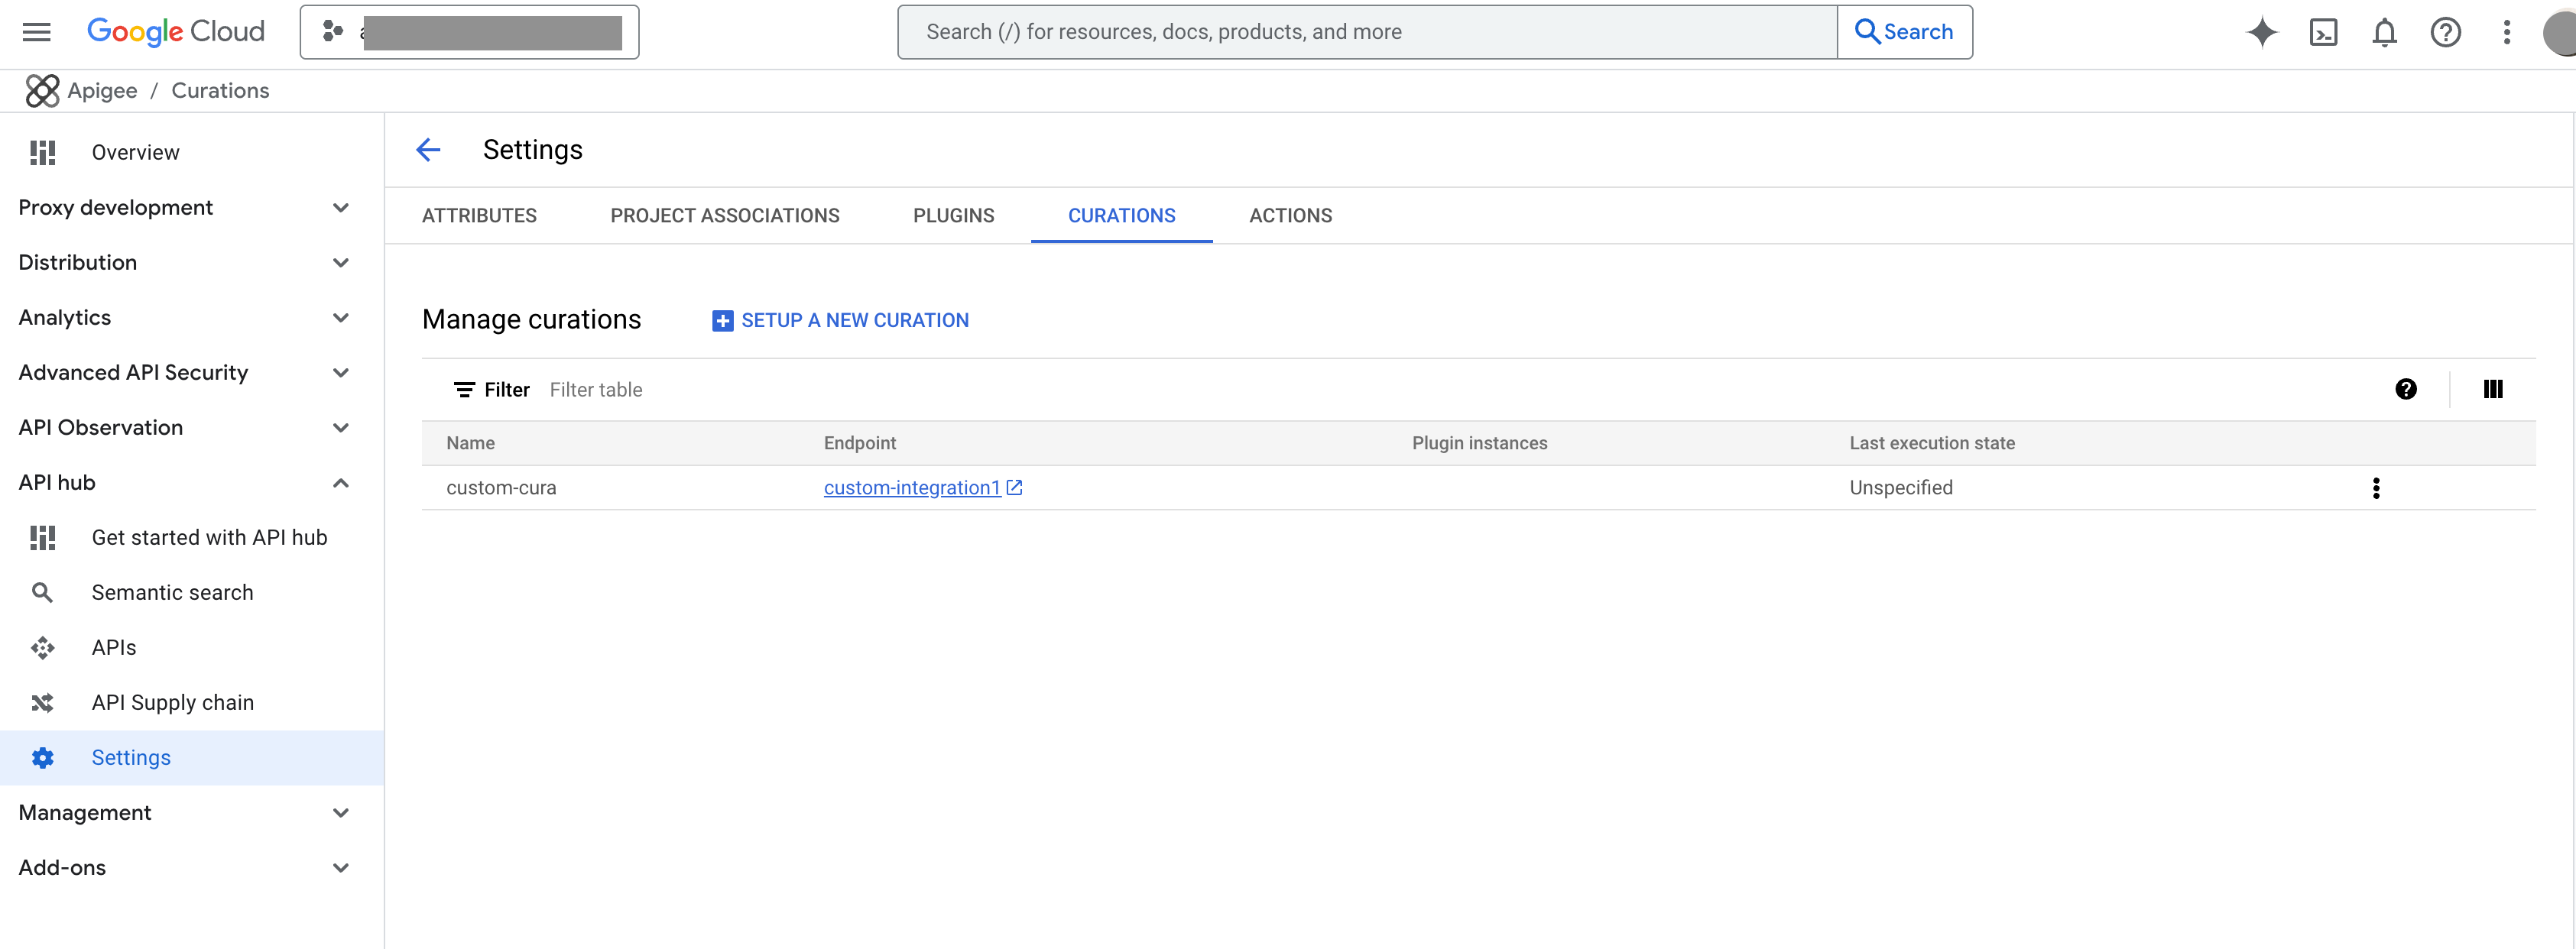Click the help icon above the curations table
This screenshot has width=2576, height=949.
[x=2407, y=389]
